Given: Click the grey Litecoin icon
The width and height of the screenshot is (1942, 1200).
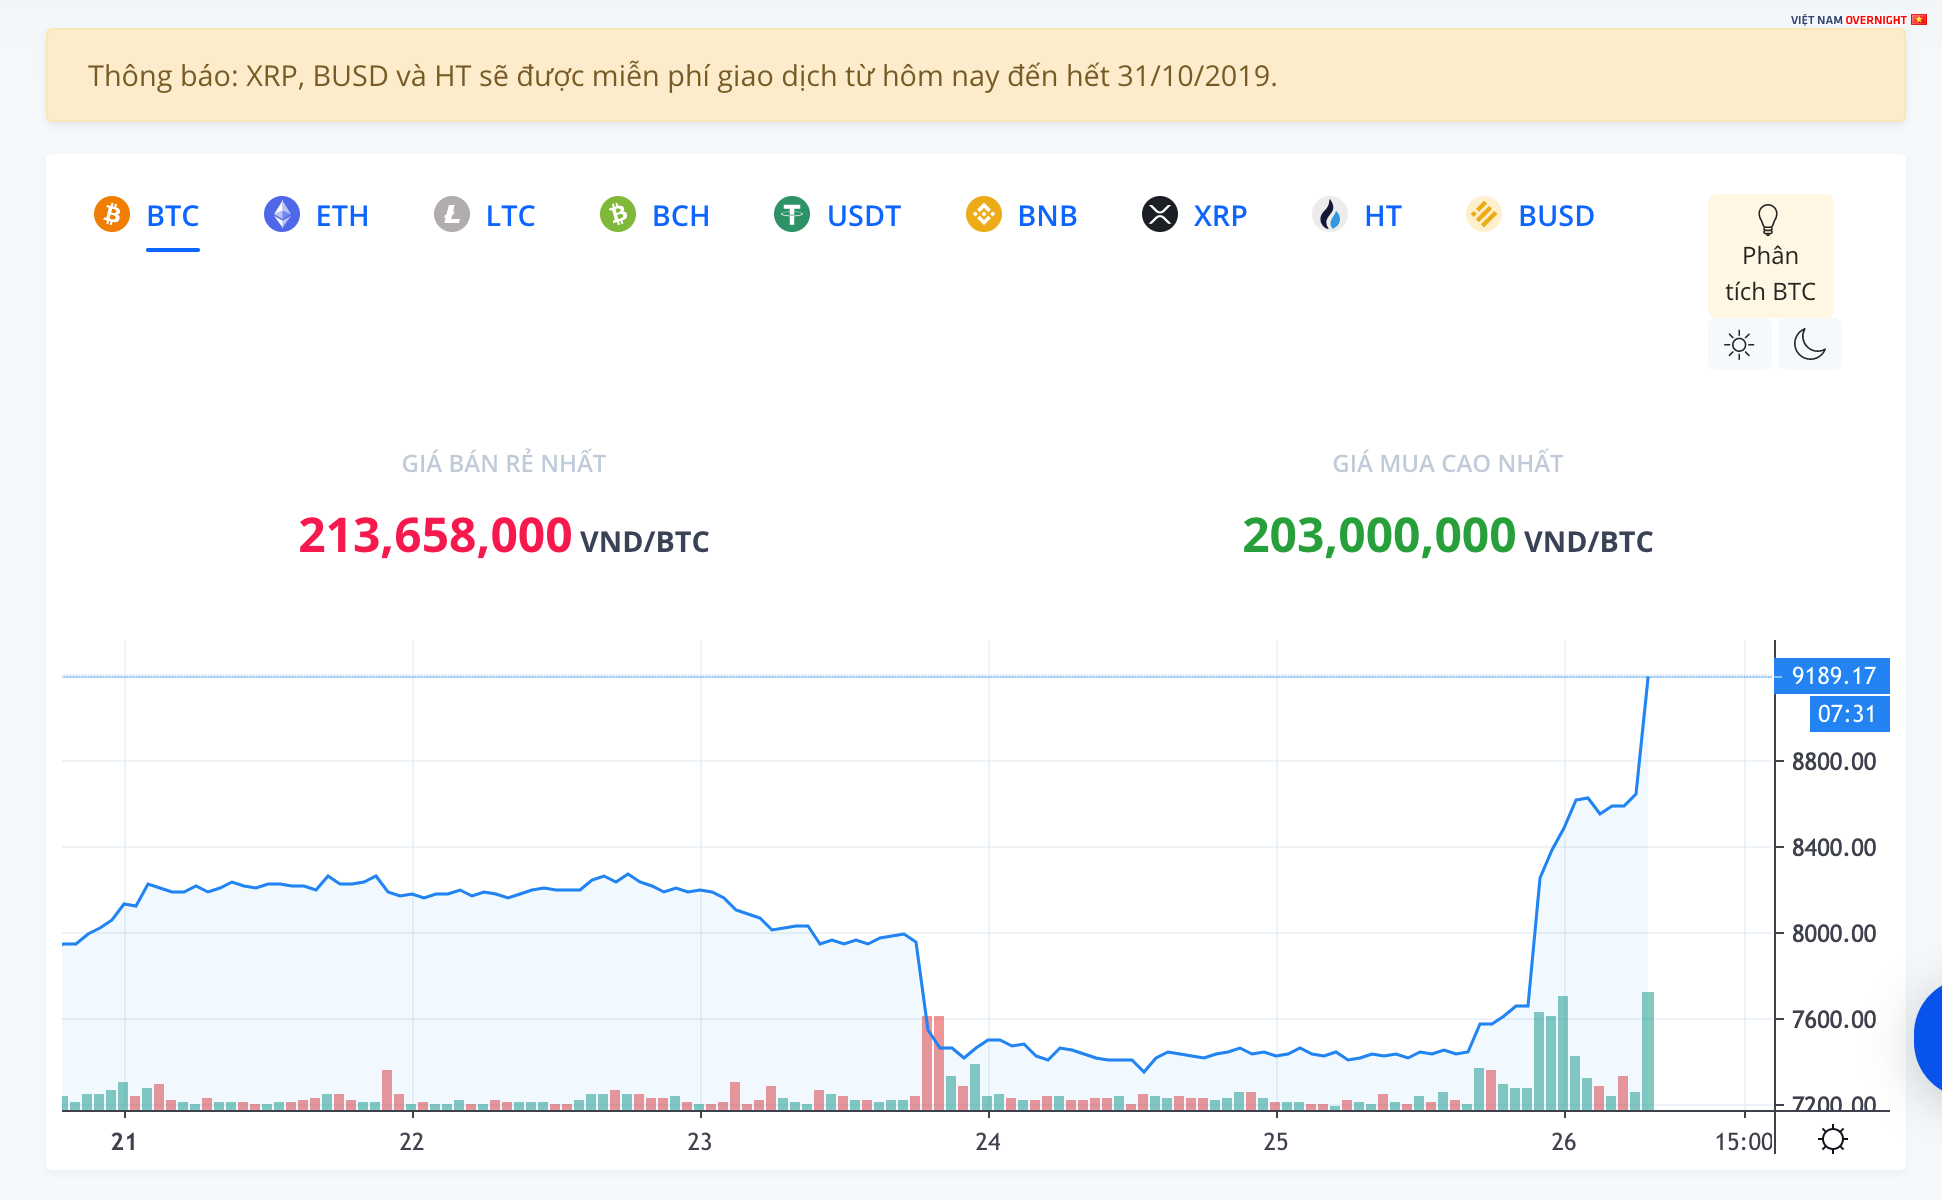Looking at the screenshot, I should (x=451, y=214).
